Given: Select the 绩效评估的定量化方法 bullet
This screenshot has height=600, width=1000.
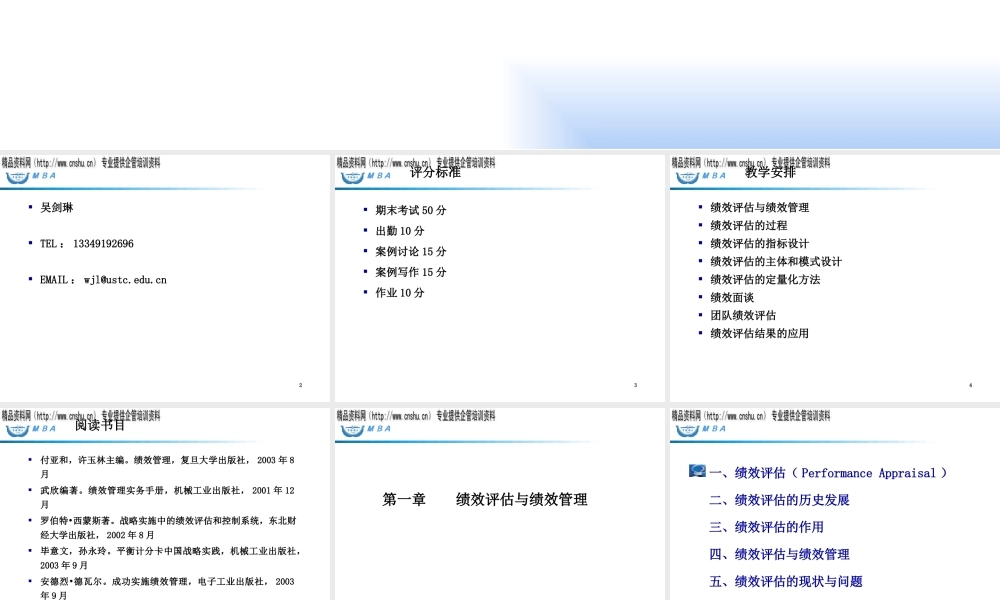Looking at the screenshot, I should [765, 279].
